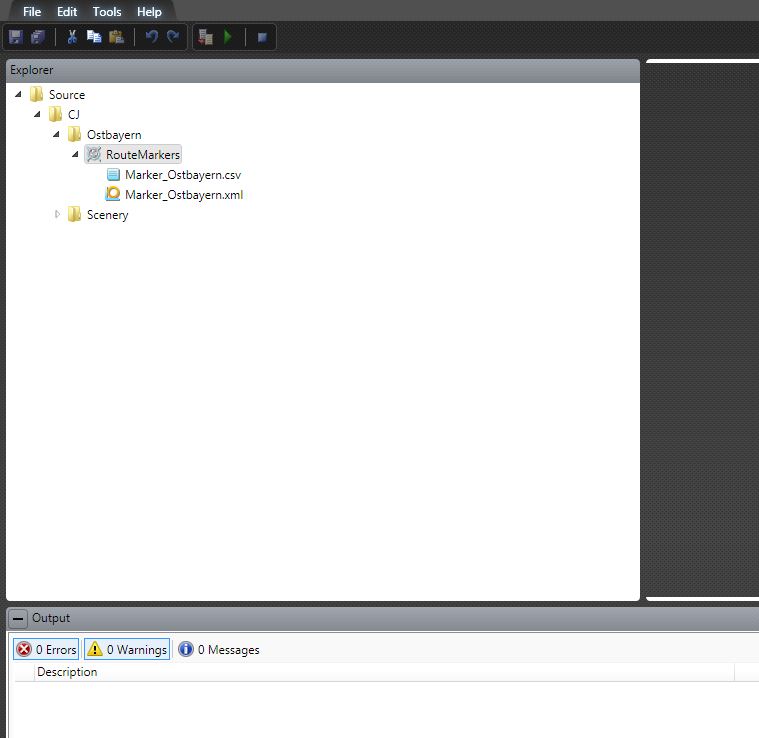Click the RouteMarkers blueprint icon

pyautogui.click(x=94, y=154)
